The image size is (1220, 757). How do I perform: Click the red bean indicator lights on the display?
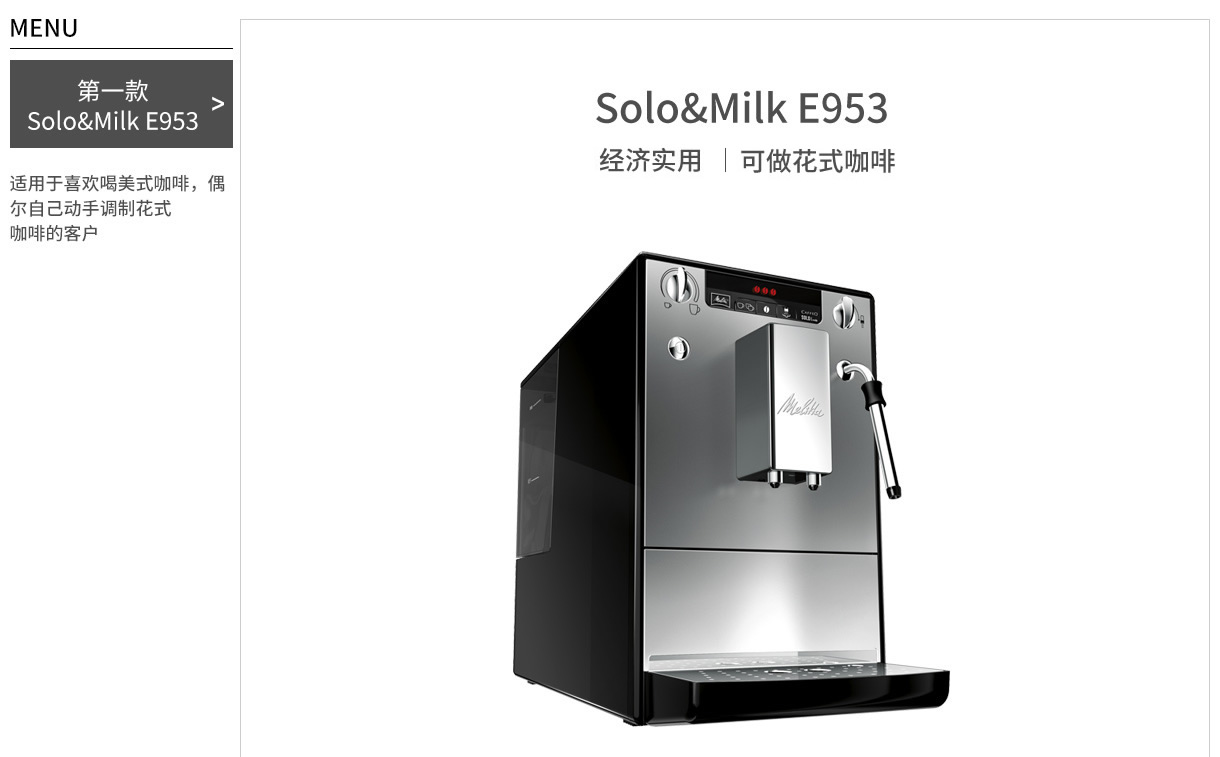[765, 291]
